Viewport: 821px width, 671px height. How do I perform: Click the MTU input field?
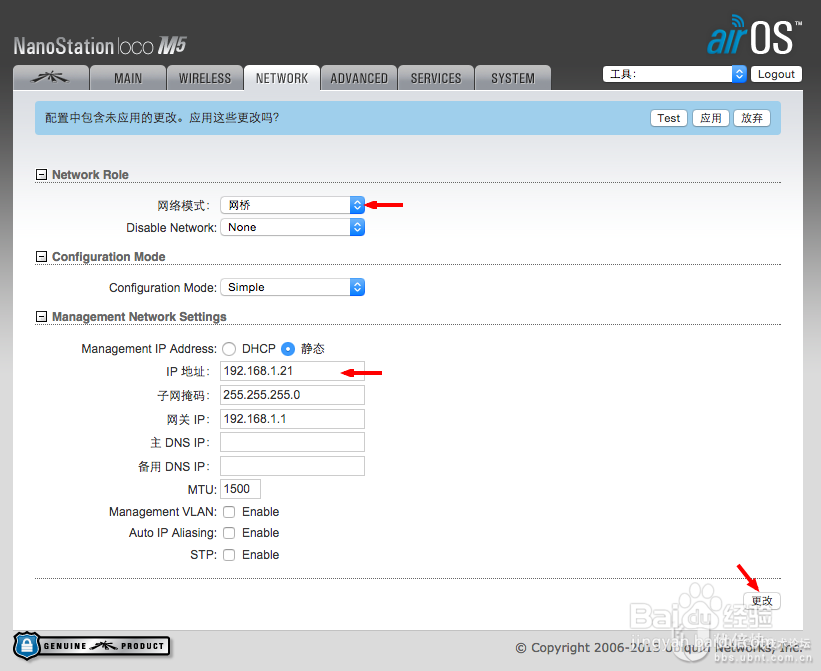pos(240,489)
